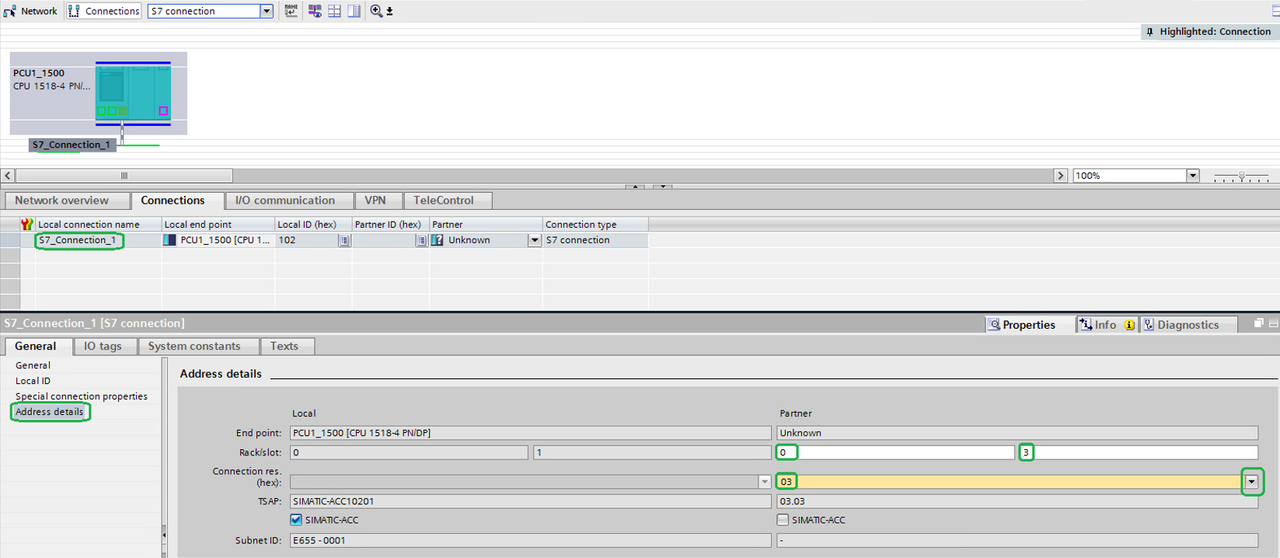Click the yellow info indicator icon
This screenshot has width=1280, height=558.
point(1130,325)
